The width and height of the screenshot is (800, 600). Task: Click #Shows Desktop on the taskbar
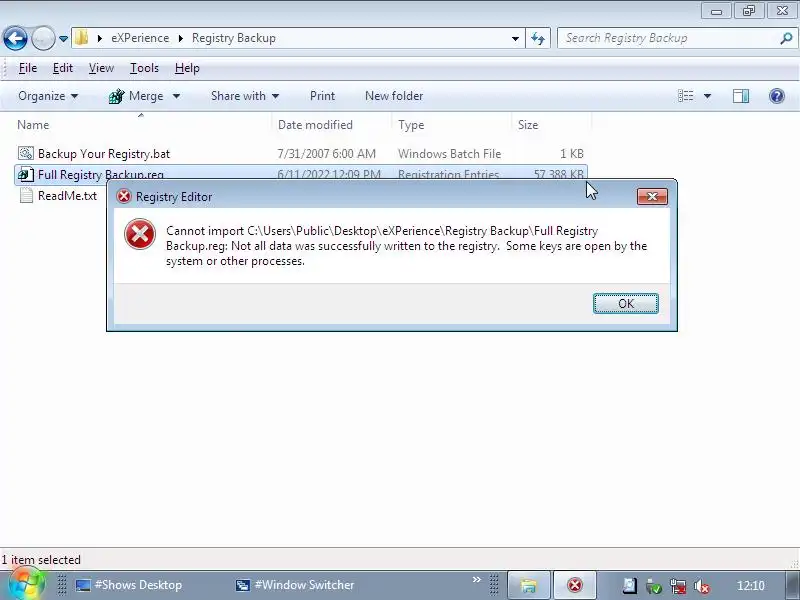click(x=129, y=585)
